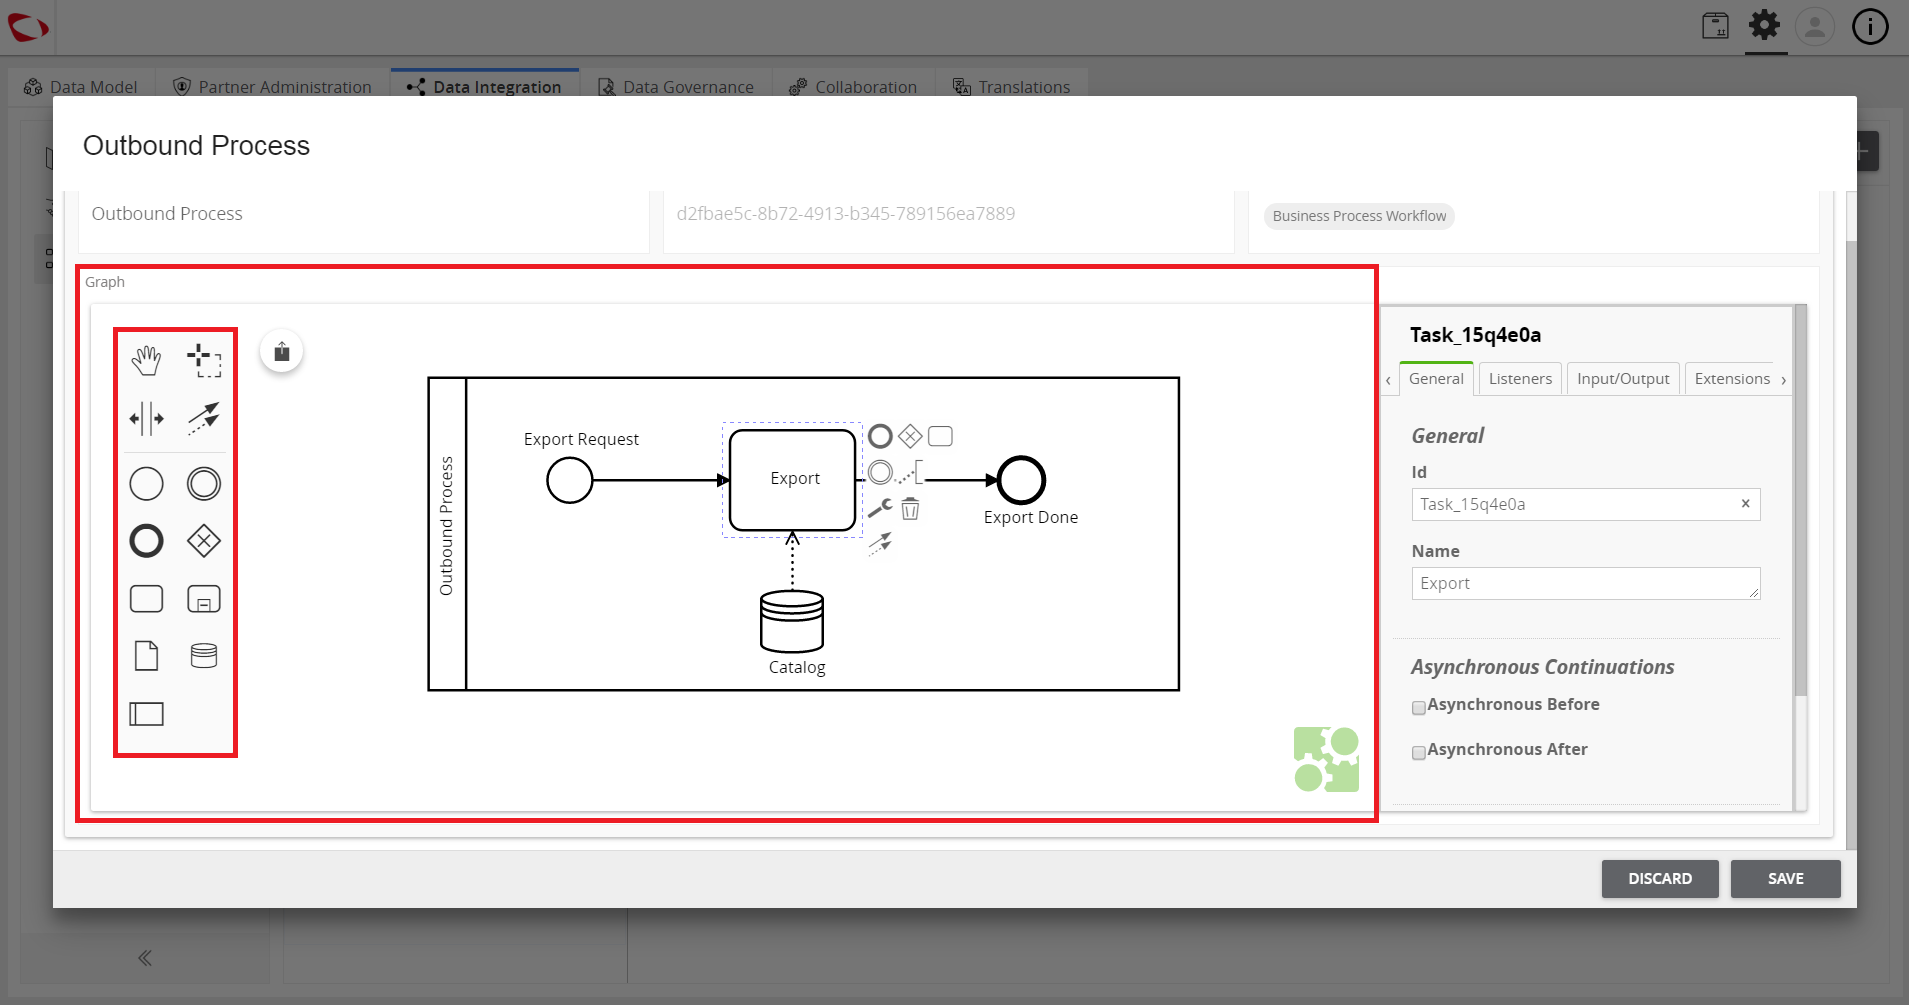The image size is (1909, 1005).
Task: Open calendar/task icon in header
Action: coord(1715,26)
